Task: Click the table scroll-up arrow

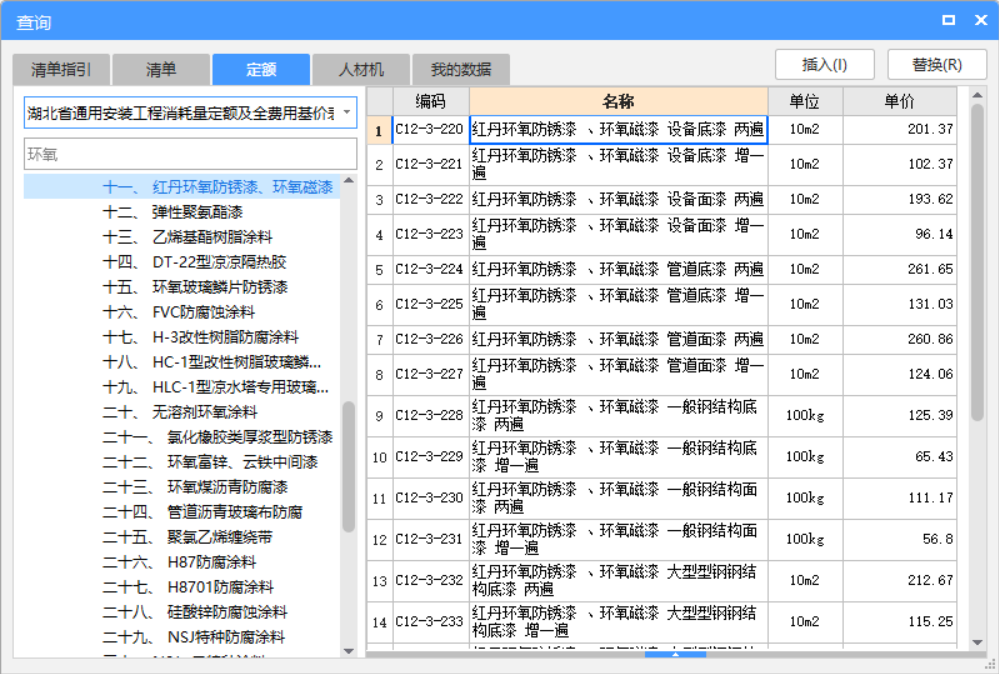Action: tap(977, 95)
